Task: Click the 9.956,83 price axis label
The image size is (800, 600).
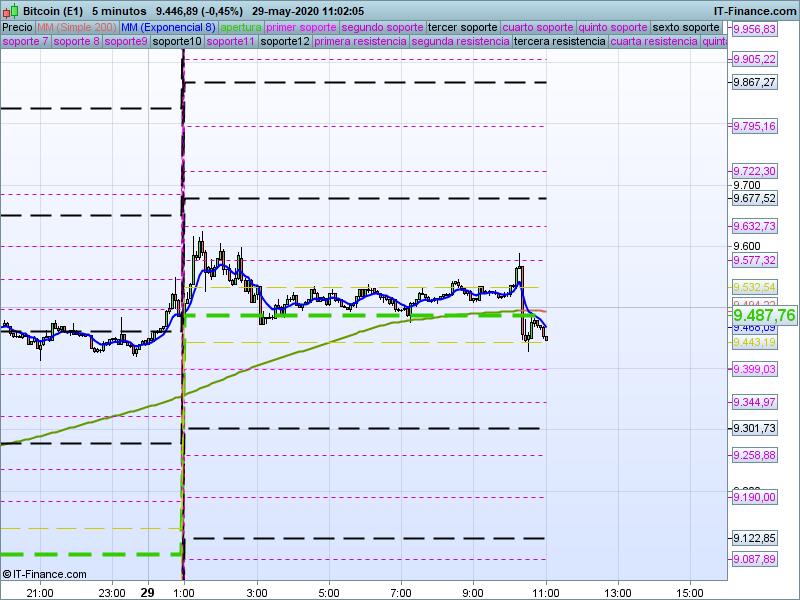Action: click(x=754, y=29)
